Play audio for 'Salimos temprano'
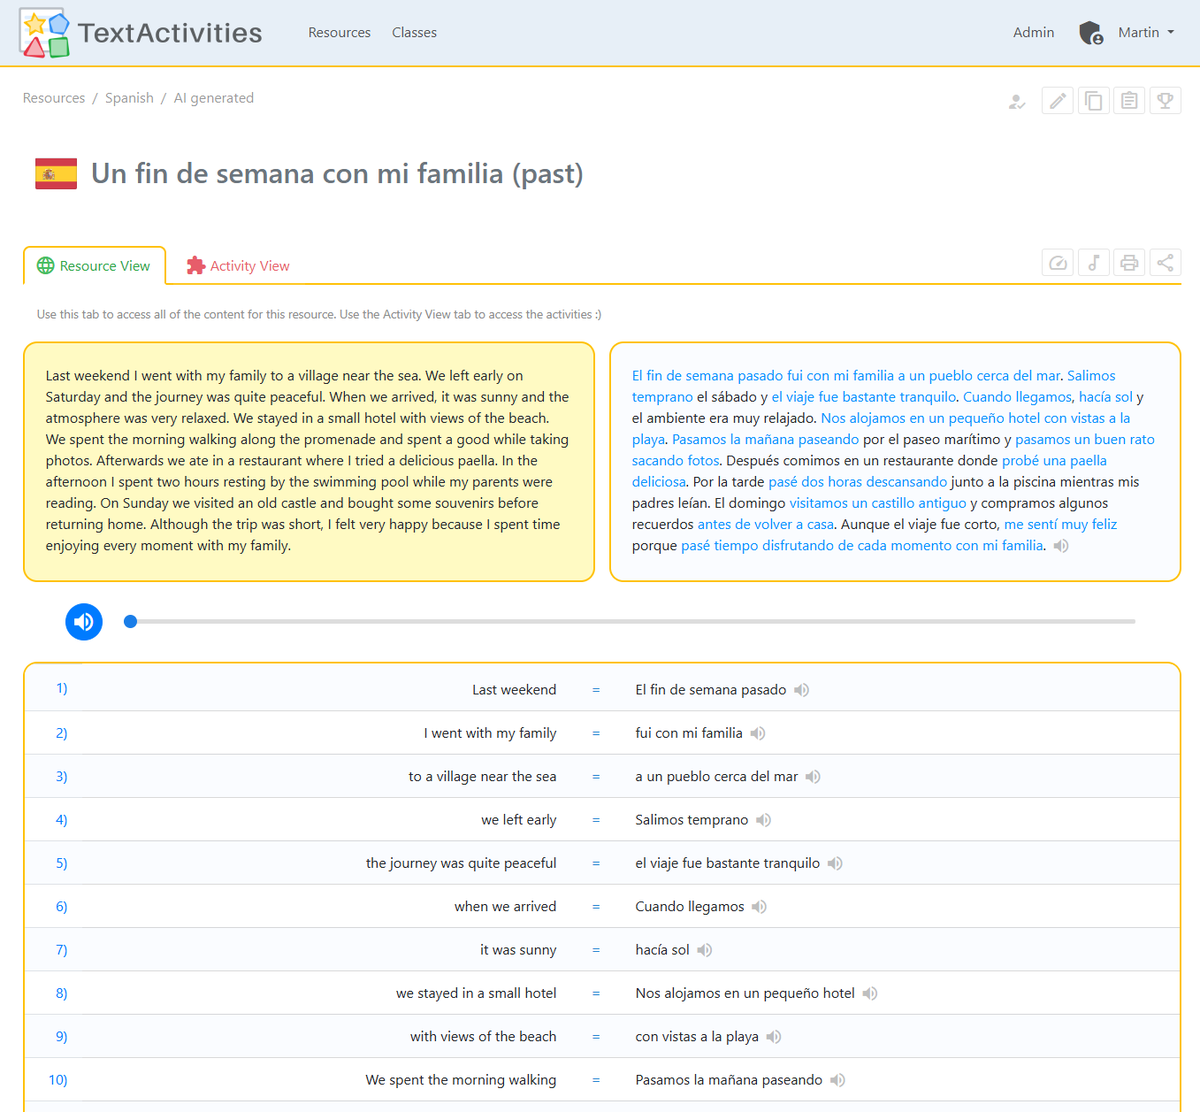The width and height of the screenshot is (1200, 1112). tap(764, 820)
